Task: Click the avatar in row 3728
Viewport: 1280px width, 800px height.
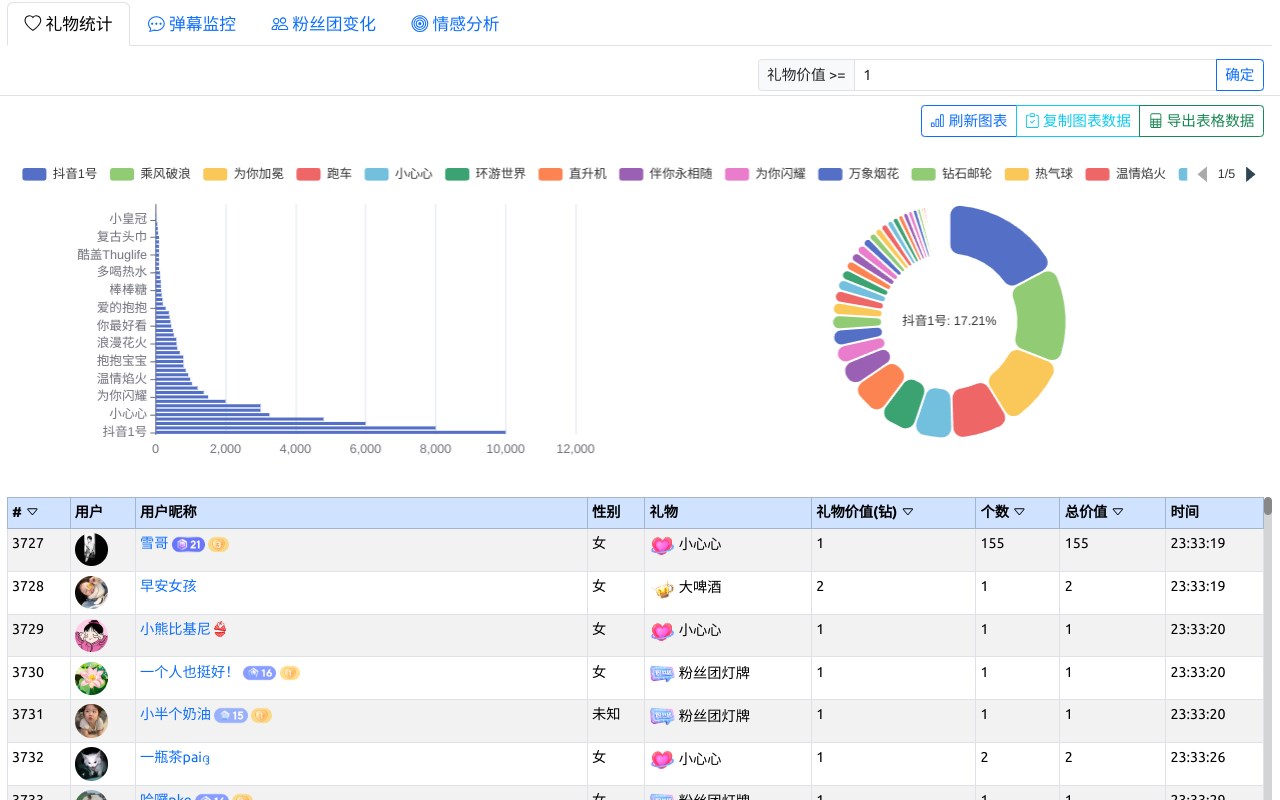Action: point(91,593)
